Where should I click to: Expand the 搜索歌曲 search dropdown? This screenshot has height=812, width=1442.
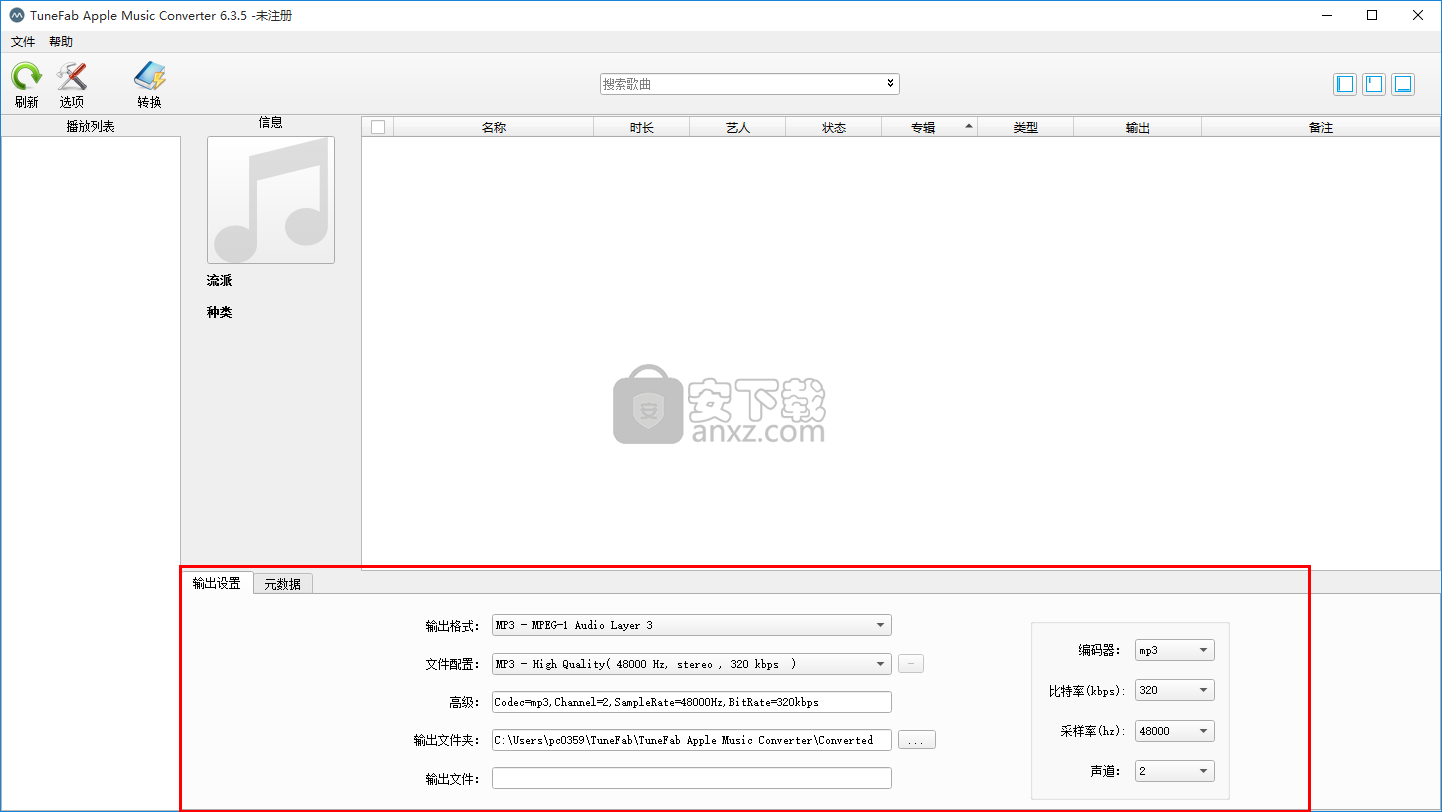(x=890, y=84)
